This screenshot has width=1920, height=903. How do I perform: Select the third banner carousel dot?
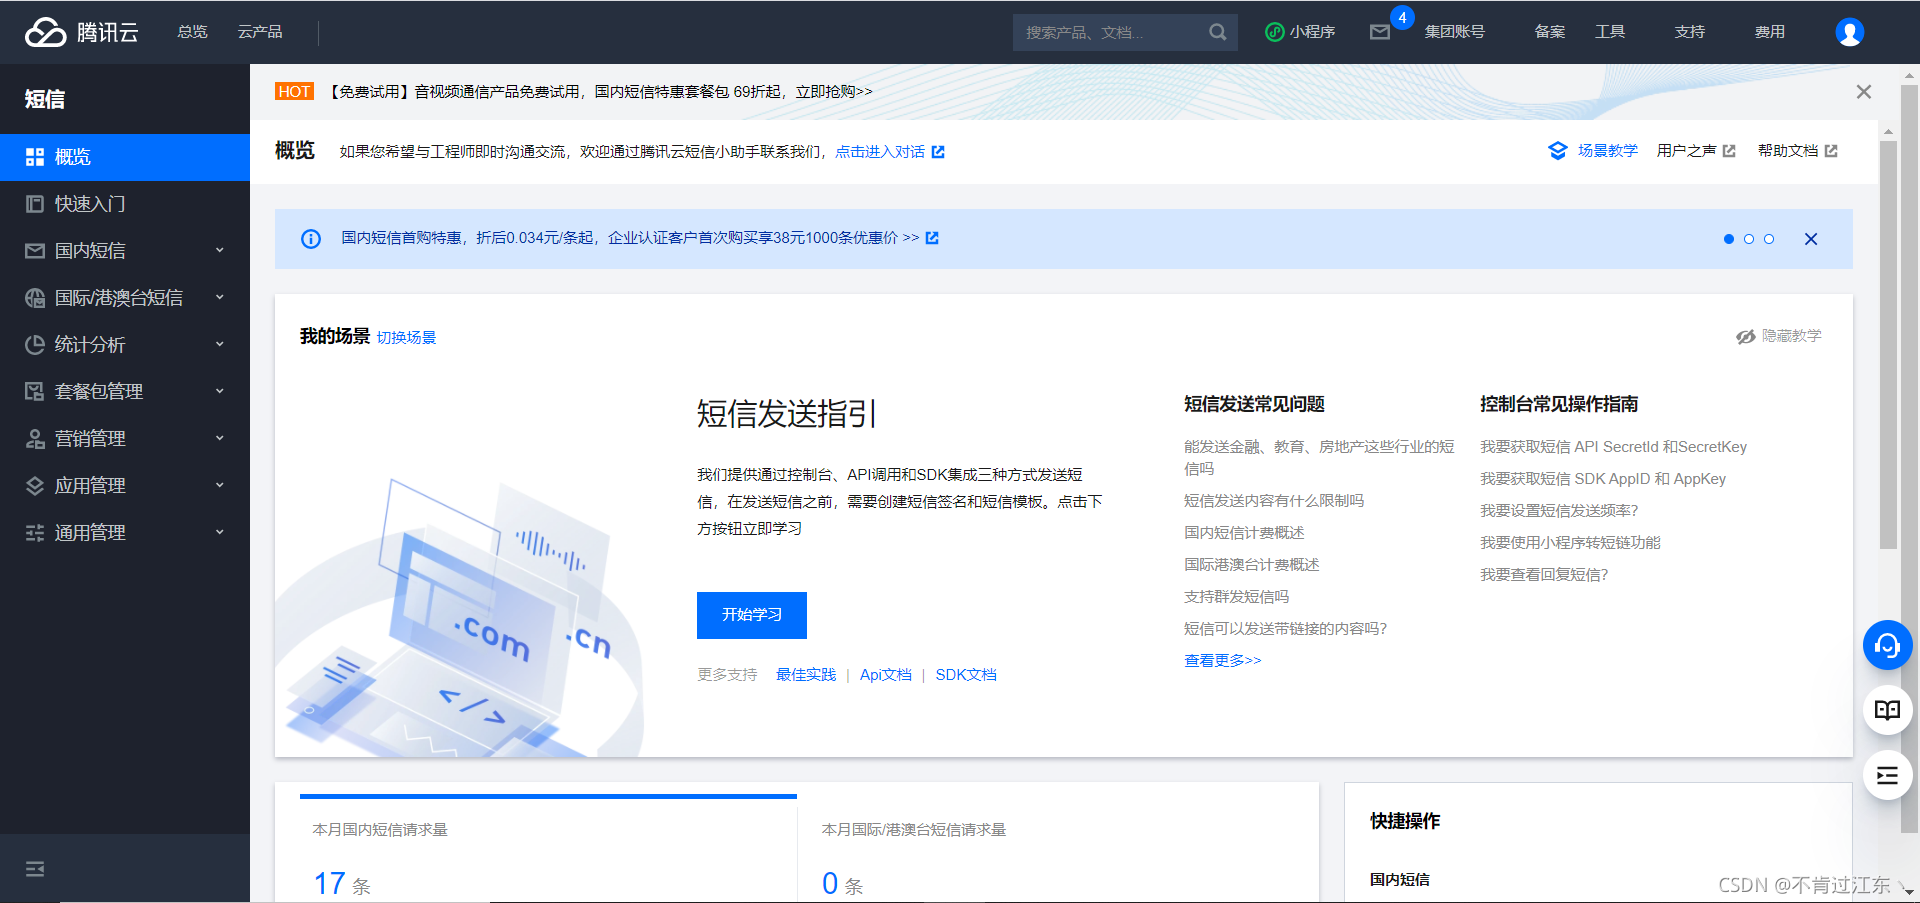coord(1769,239)
